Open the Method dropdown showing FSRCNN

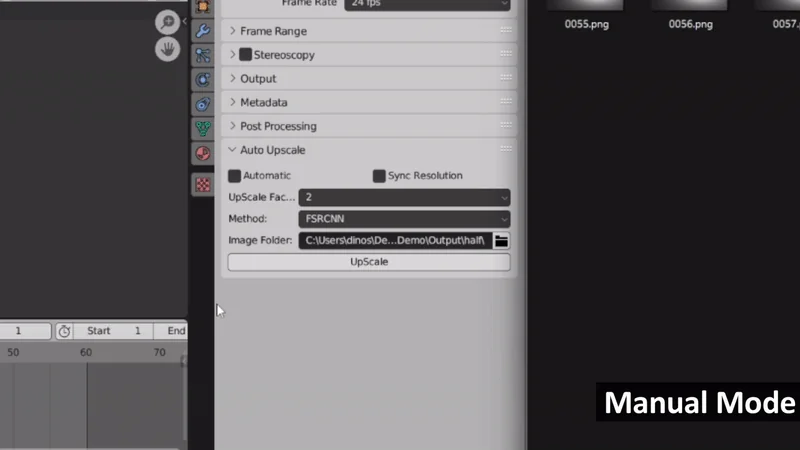coord(404,219)
